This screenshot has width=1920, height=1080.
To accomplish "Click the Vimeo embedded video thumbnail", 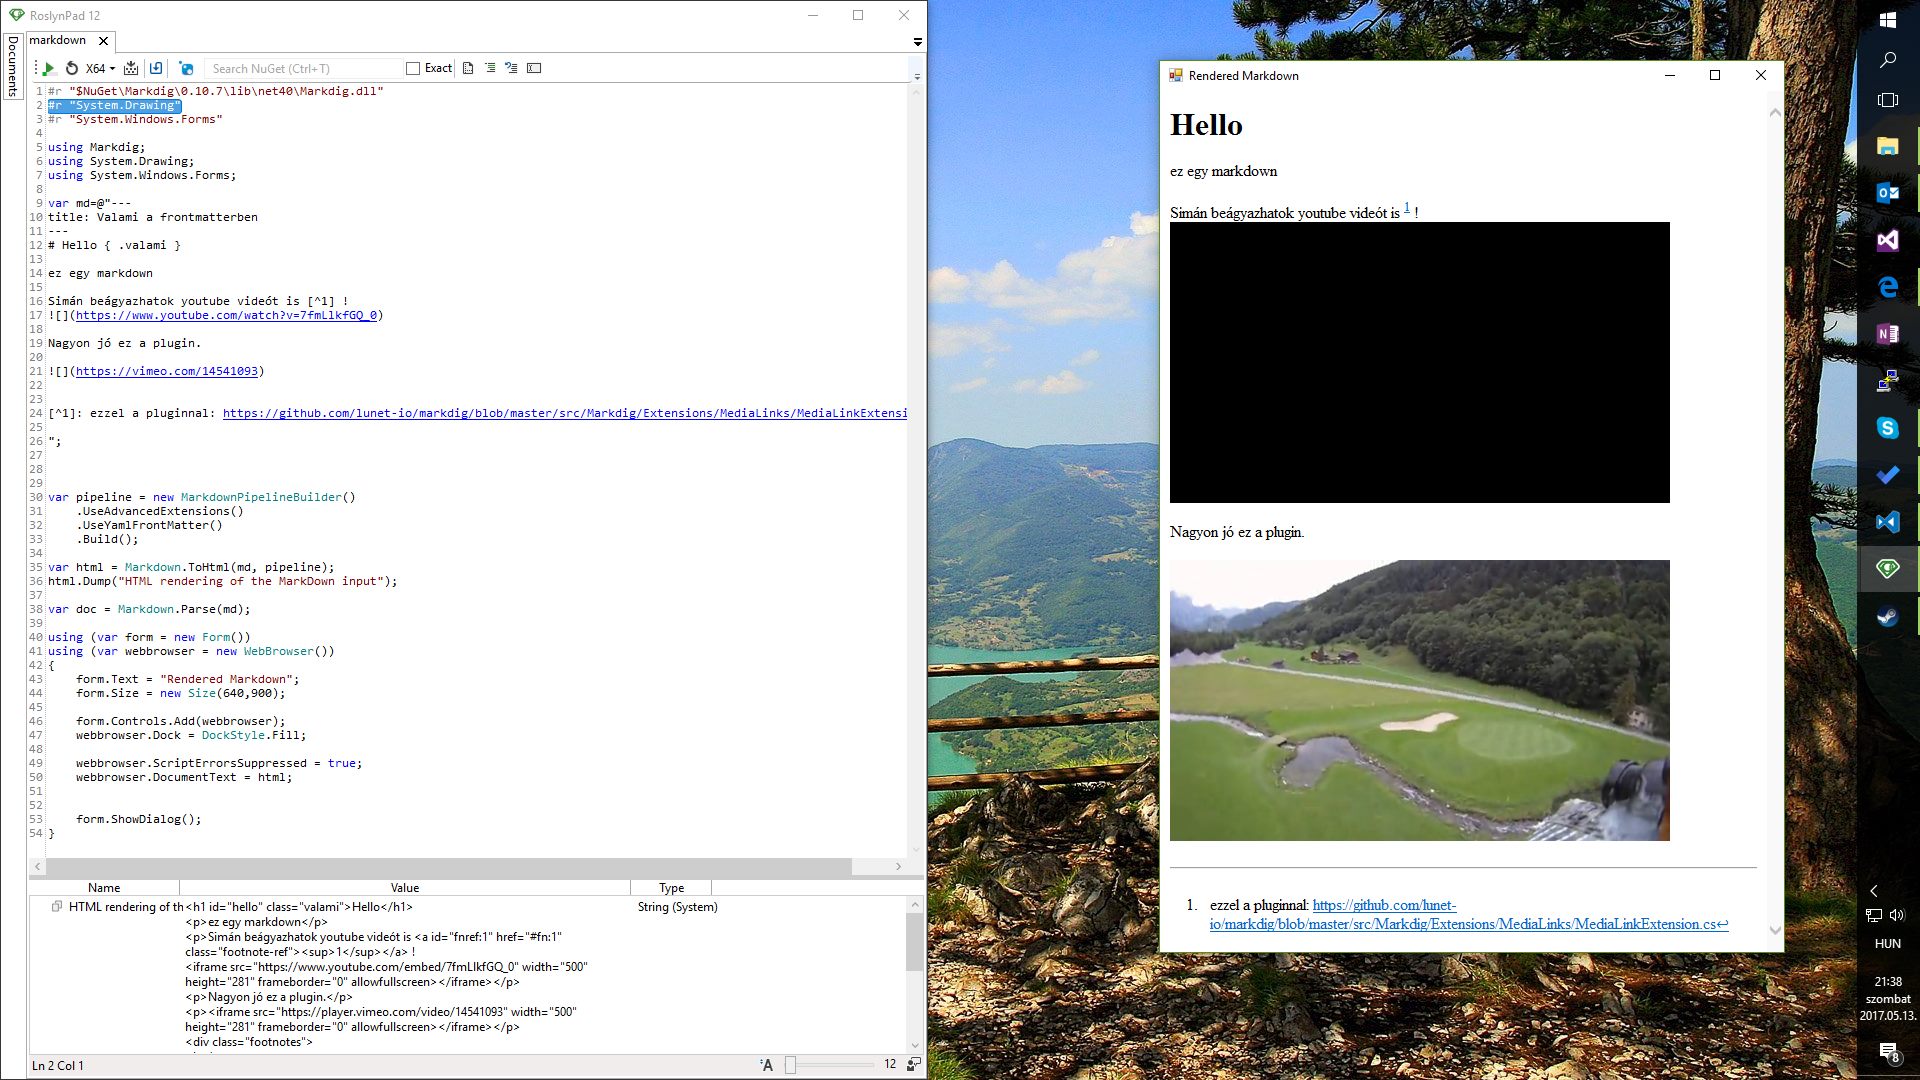I will point(1419,699).
